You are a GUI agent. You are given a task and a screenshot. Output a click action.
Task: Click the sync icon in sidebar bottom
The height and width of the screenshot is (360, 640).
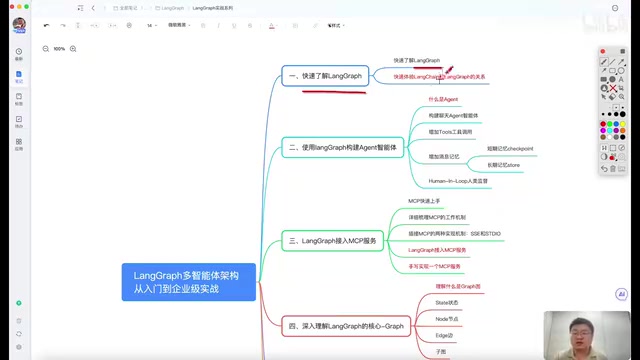click(19, 334)
